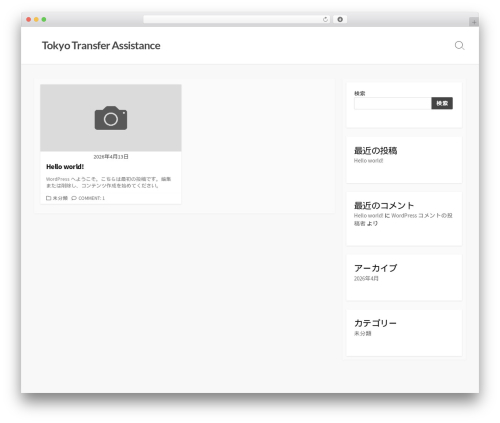Click the round icon right of the address bar
This screenshot has height=423, width=500.
click(340, 19)
